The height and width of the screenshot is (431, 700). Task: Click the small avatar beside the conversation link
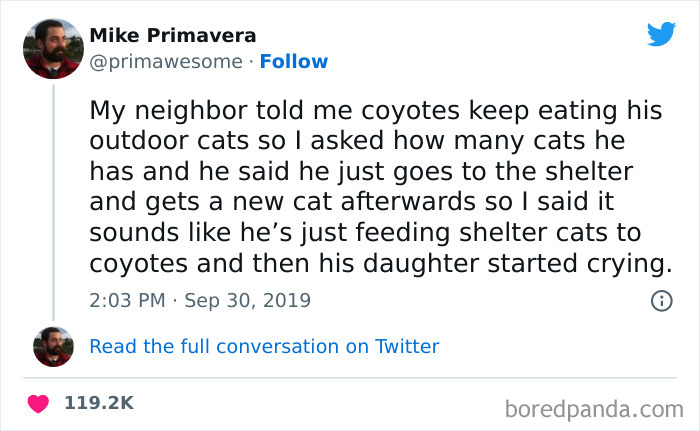53,346
